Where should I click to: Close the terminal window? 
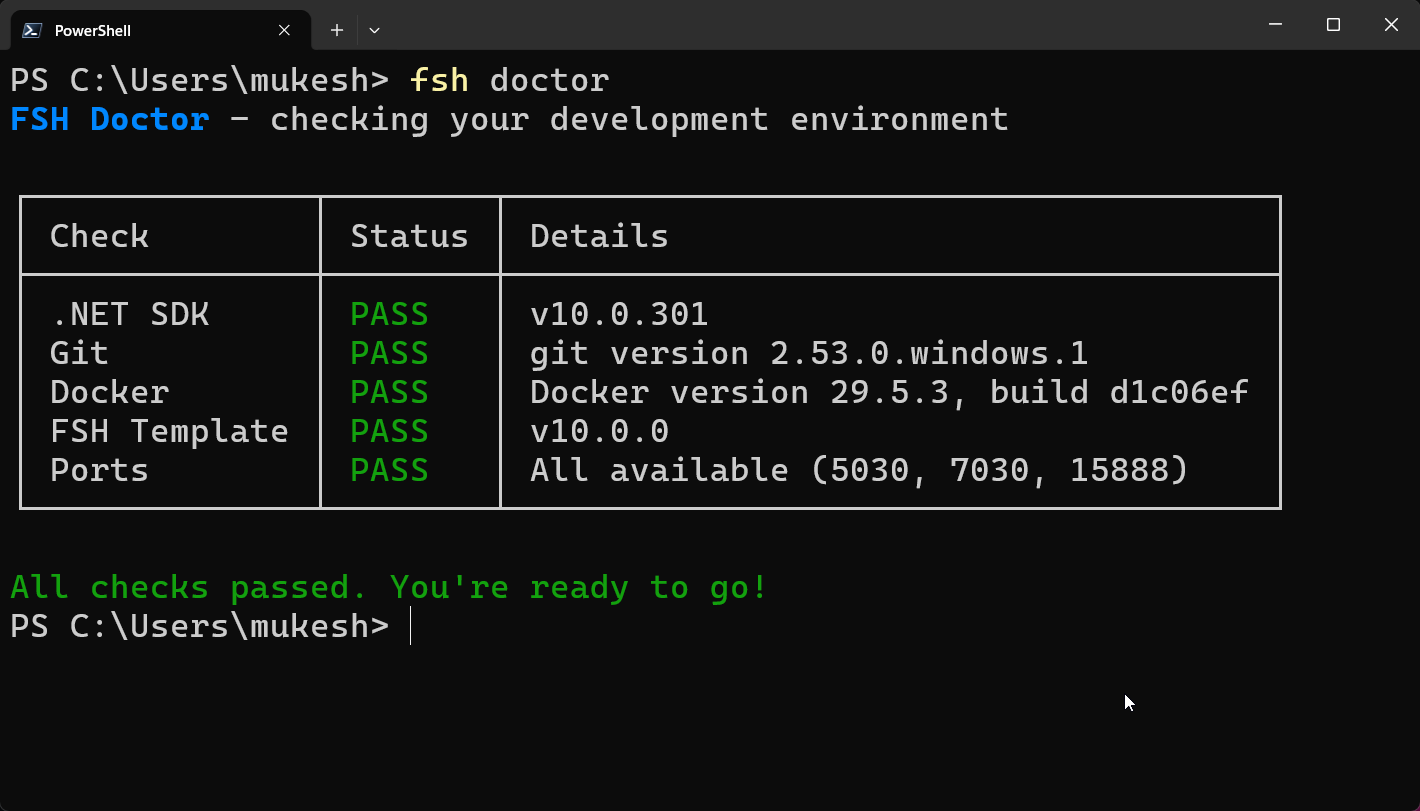tap(1391, 25)
